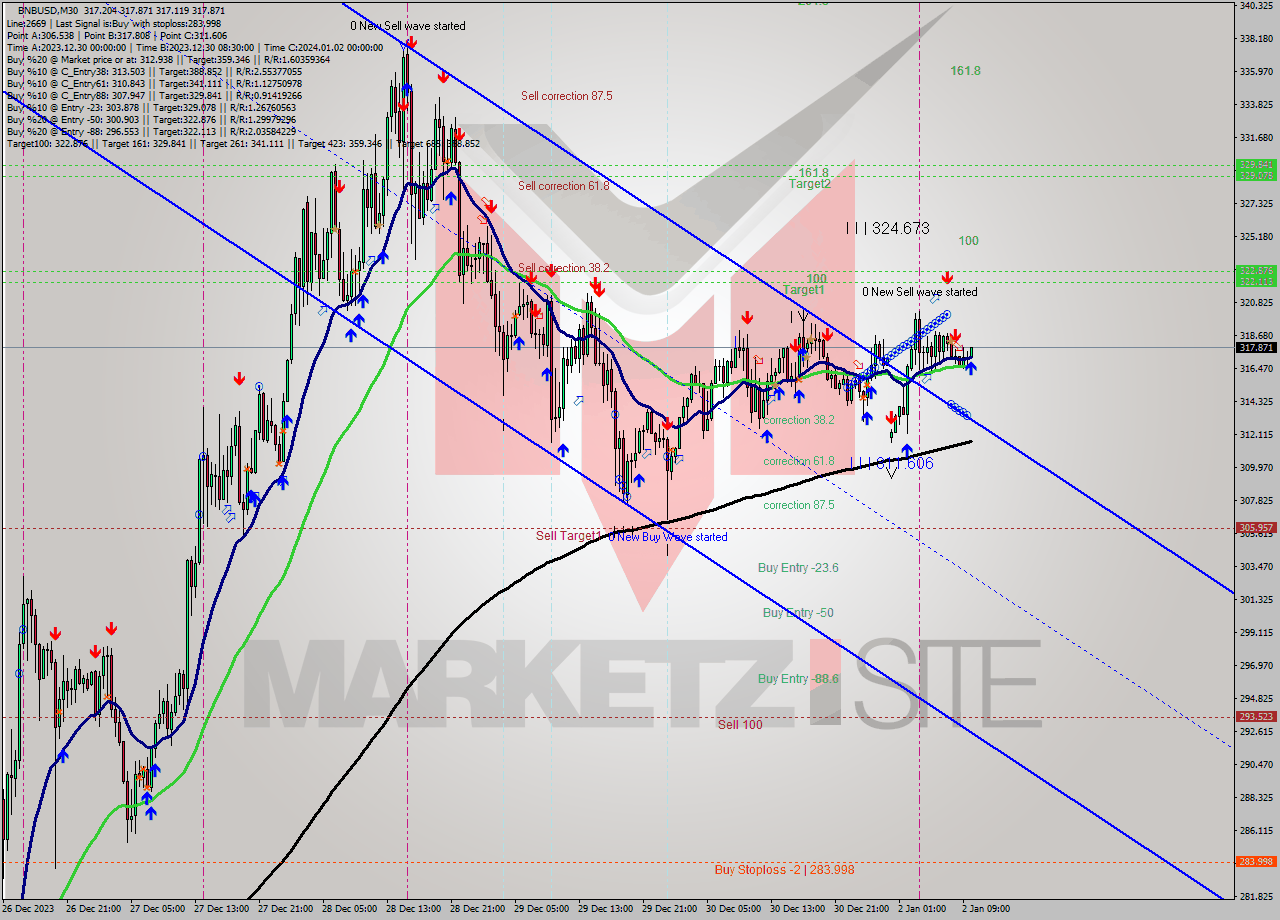Screen dimensions: 1280x920
Task: Click the 312.115 price axis label
Action: (1256, 435)
